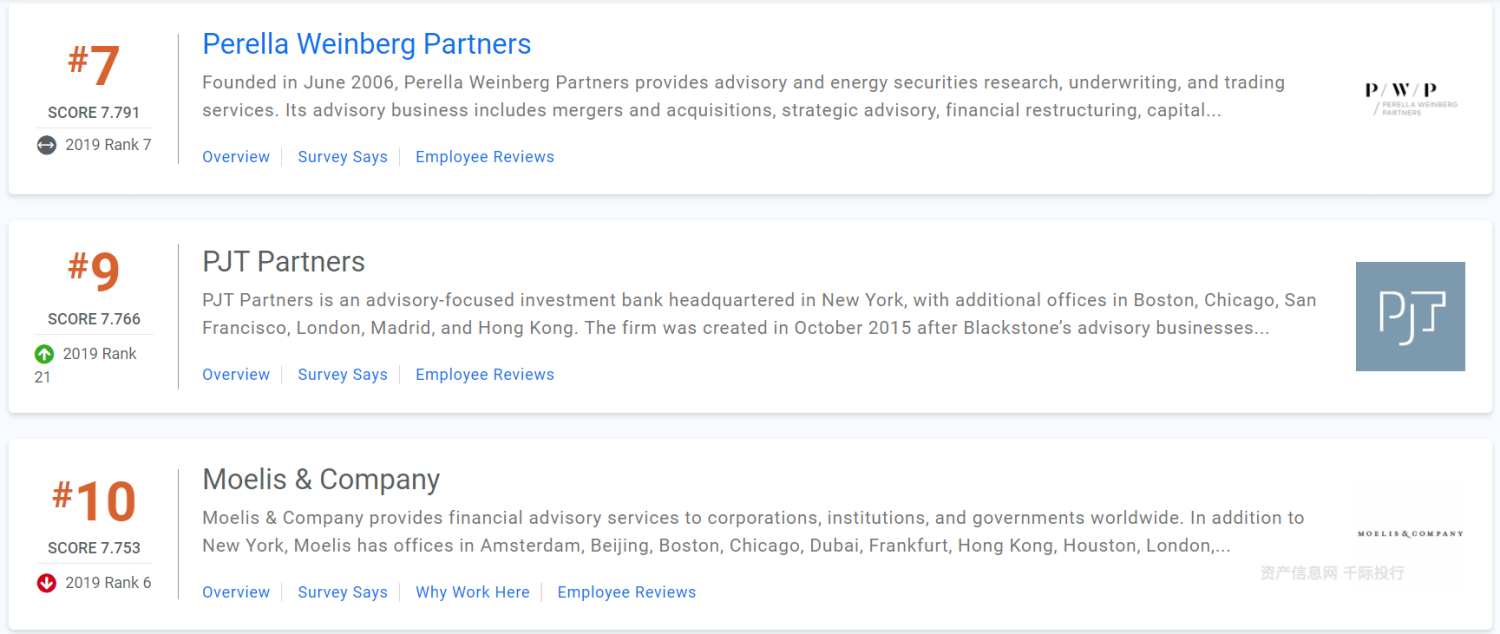Click the PJT Partners logo image

point(1410,316)
